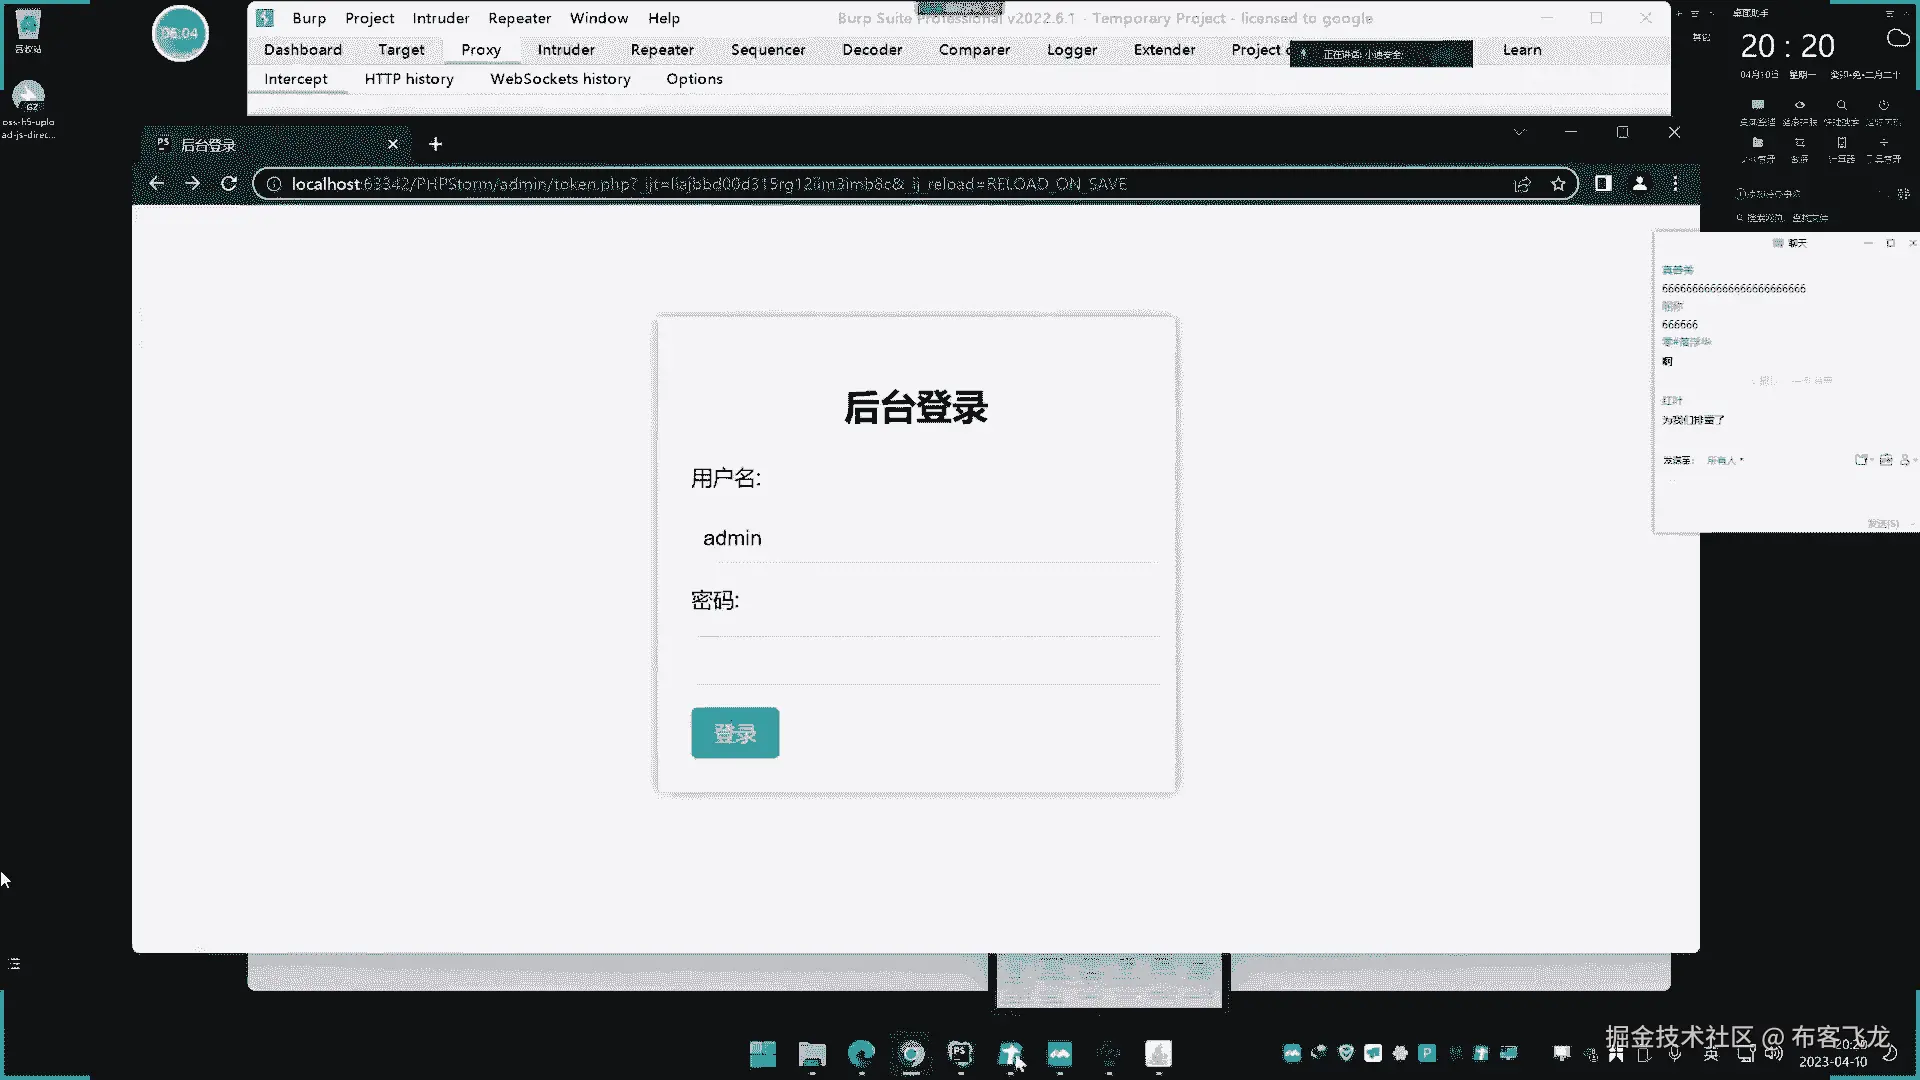The image size is (1920, 1080).
Task: Click the browser back arrow
Action: pos(156,184)
